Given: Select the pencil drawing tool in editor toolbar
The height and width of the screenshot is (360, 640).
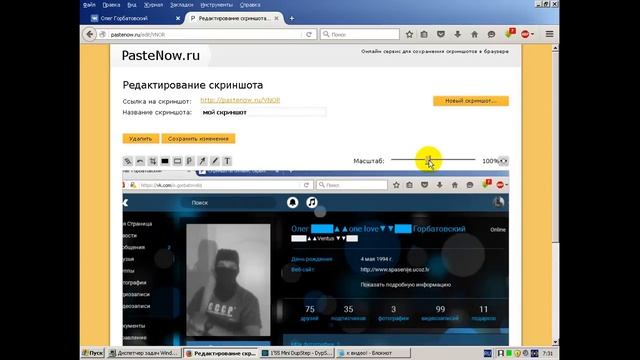Looking at the screenshot, I should pyautogui.click(x=128, y=161).
